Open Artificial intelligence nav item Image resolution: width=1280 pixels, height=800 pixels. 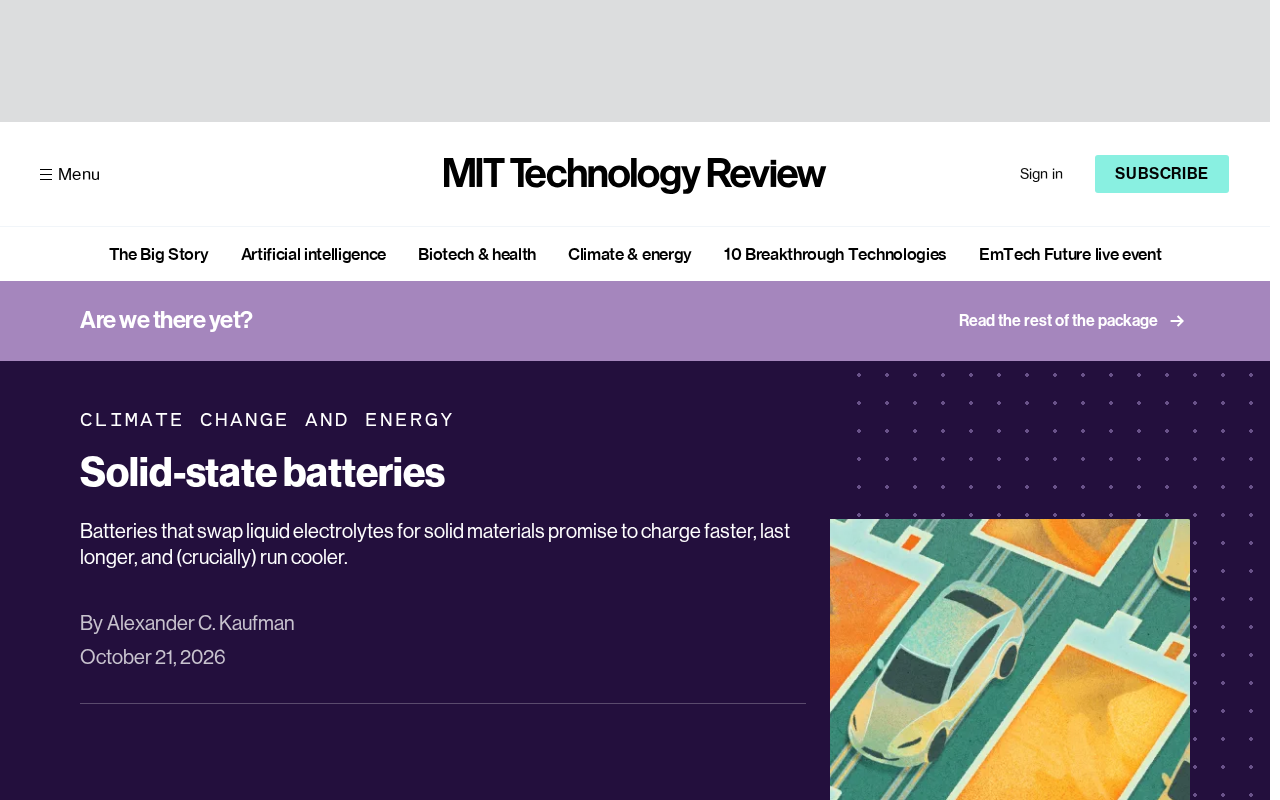pos(313,254)
